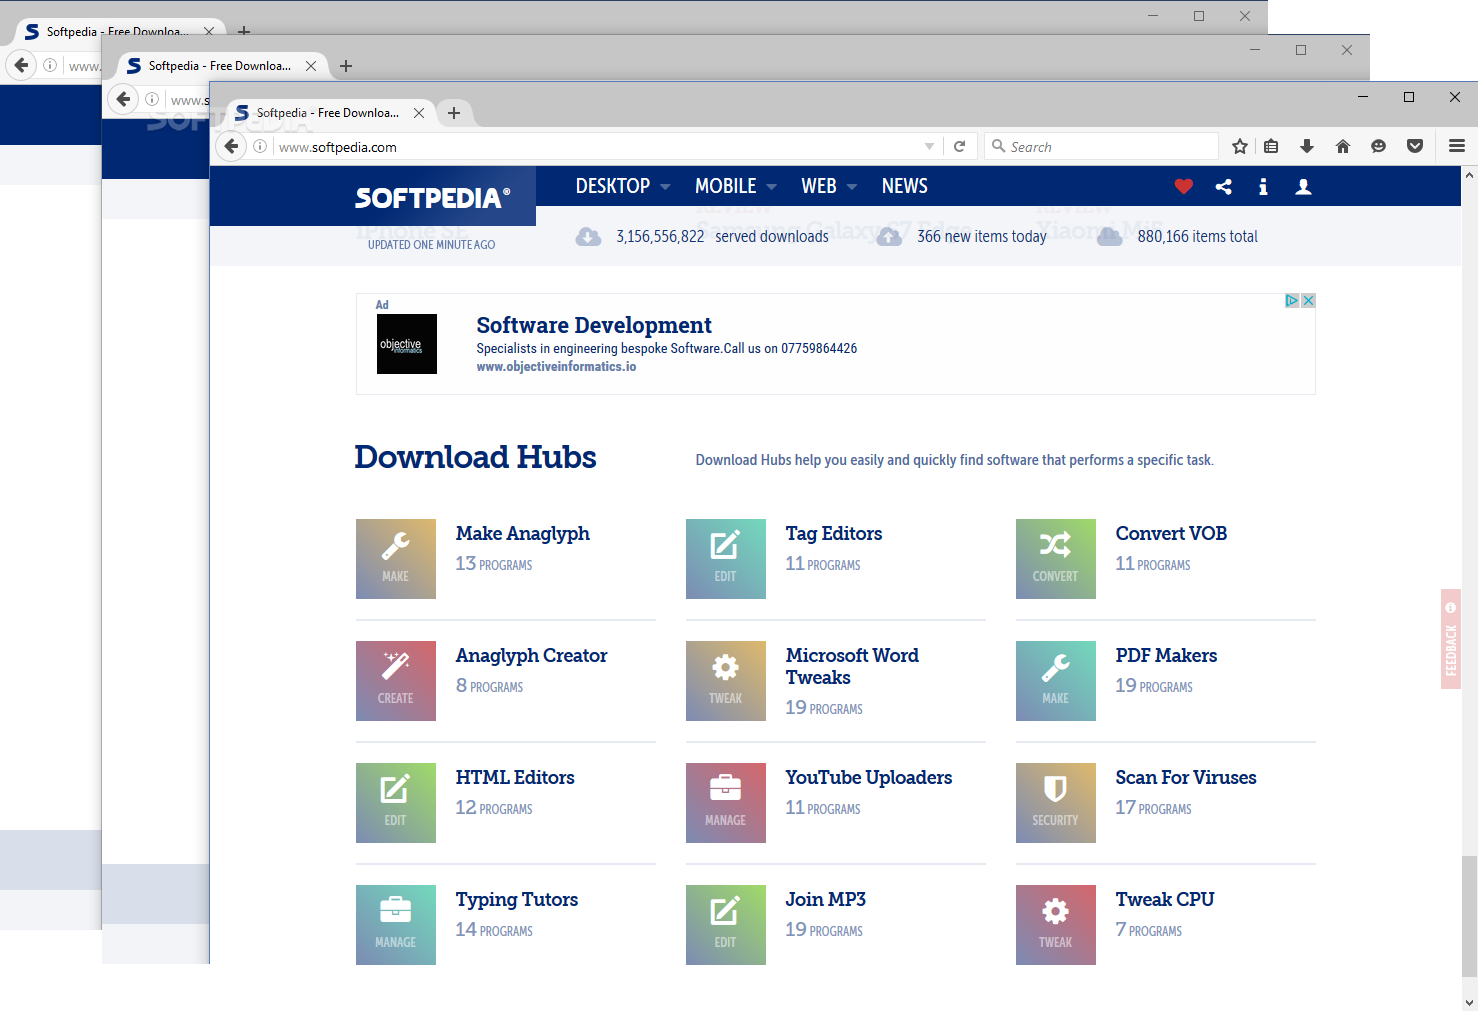
Task: Open the Pocket shield icon
Action: (x=1415, y=147)
